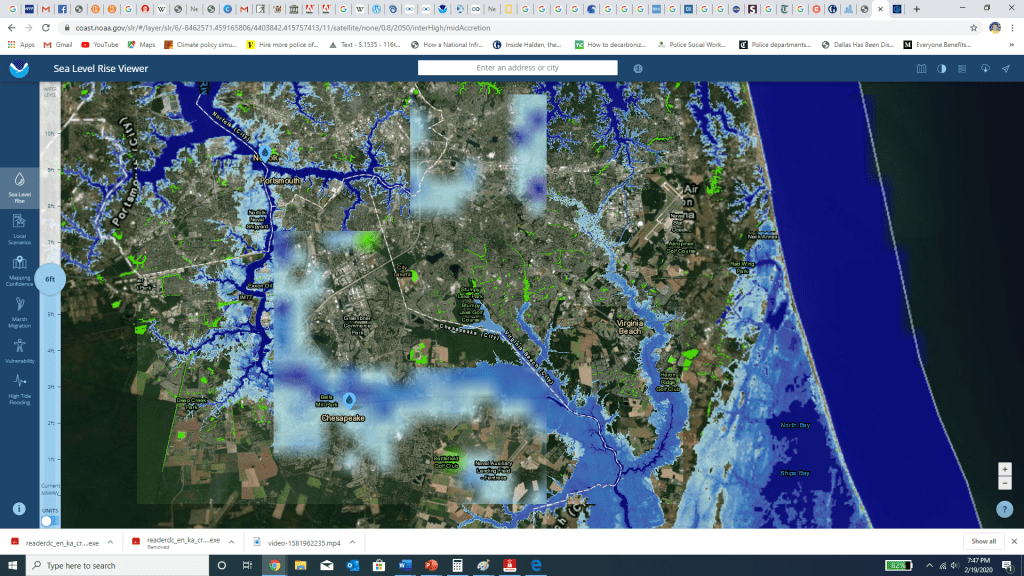Toggle the UNITS switch
This screenshot has width=1024, height=576.
[47, 520]
